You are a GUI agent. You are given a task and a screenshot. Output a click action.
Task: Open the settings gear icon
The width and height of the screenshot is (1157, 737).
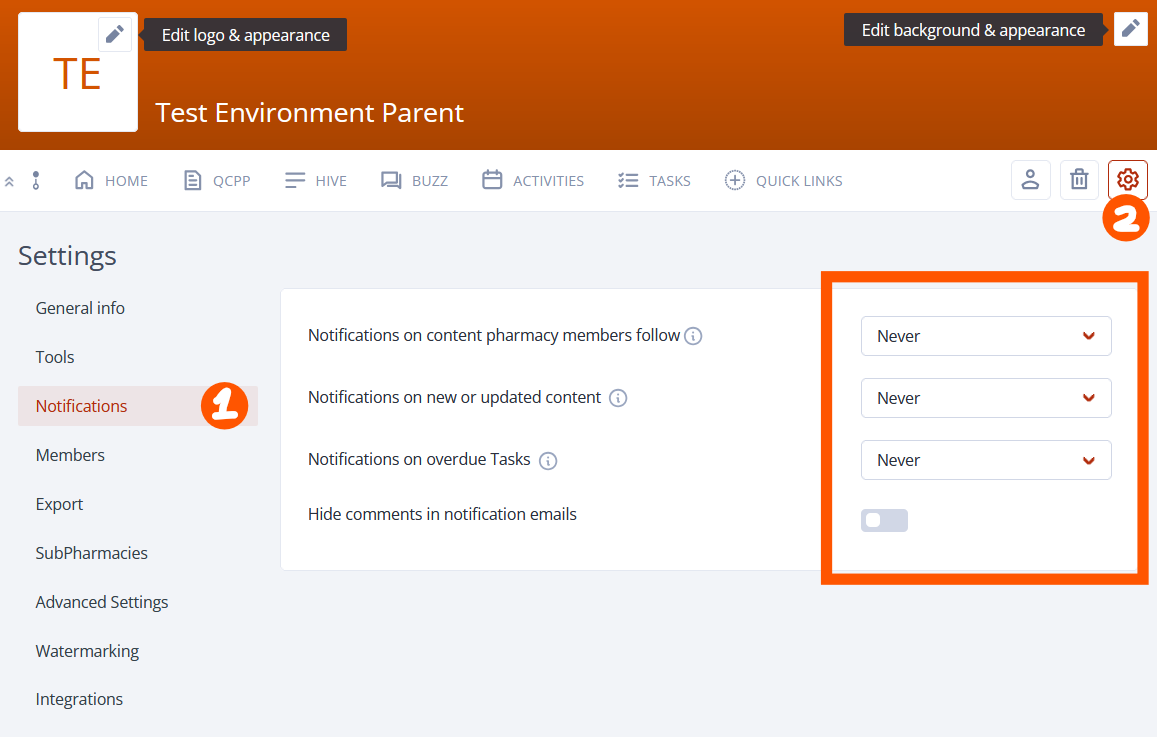click(1127, 179)
